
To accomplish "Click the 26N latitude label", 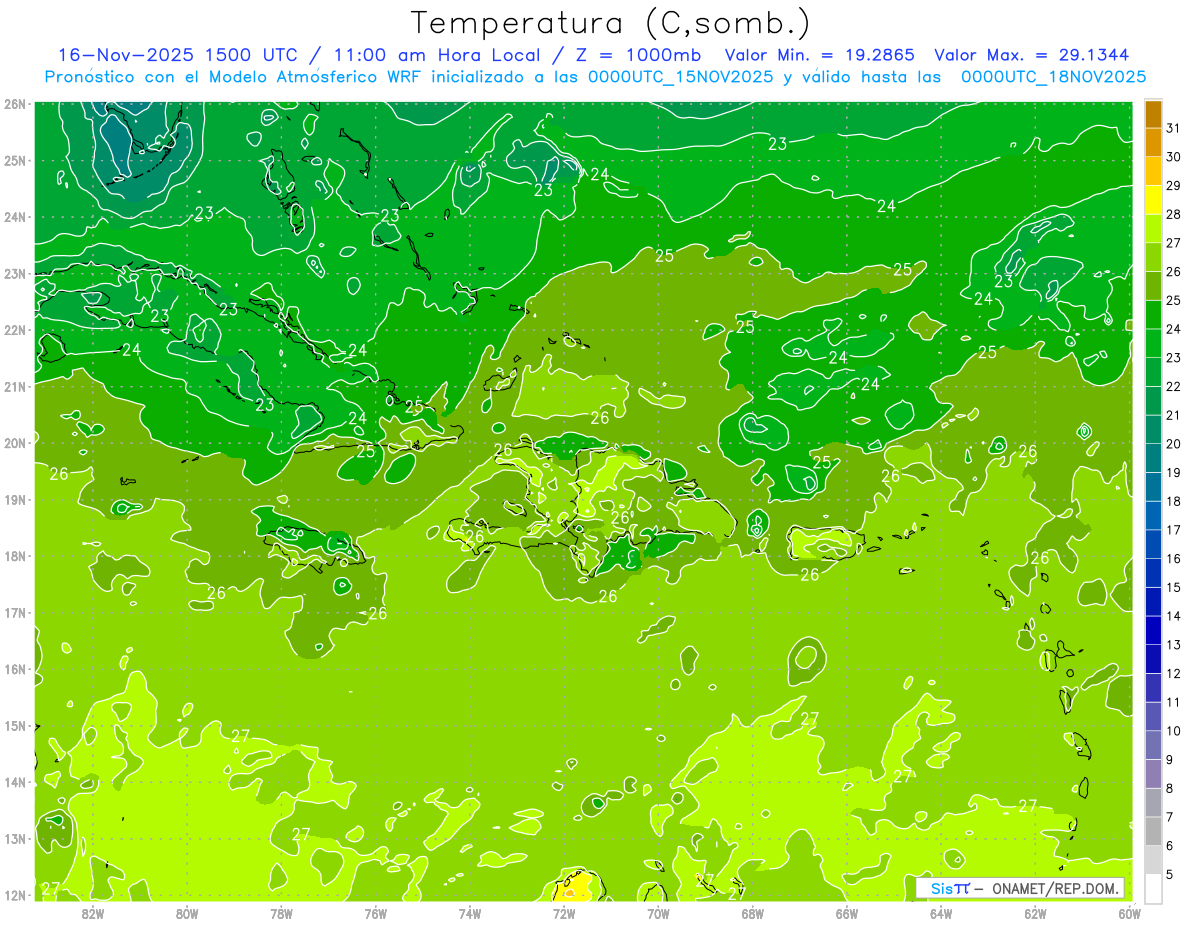I will tap(15, 104).
